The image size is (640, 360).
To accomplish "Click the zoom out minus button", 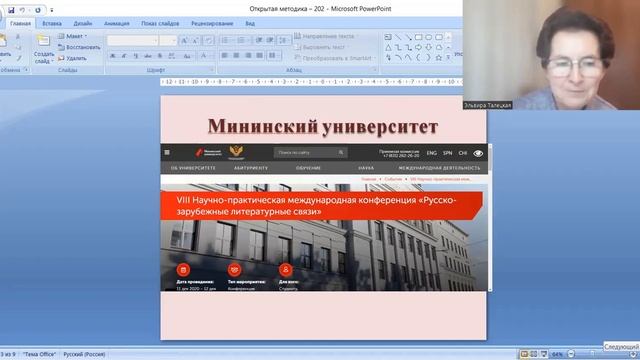I will [571, 354].
